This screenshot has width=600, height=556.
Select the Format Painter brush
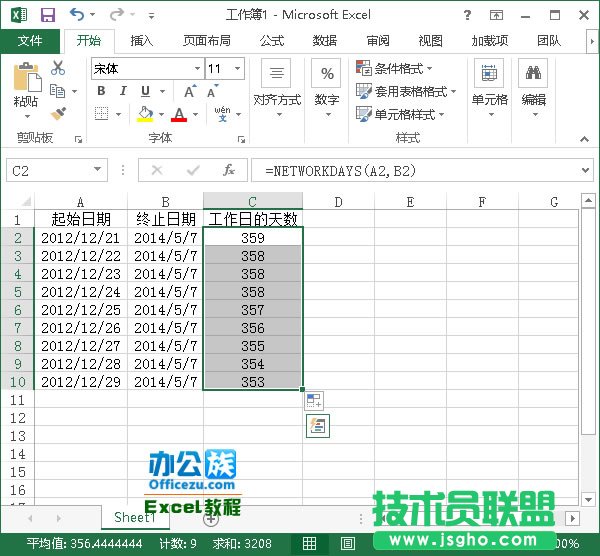pyautogui.click(x=58, y=114)
